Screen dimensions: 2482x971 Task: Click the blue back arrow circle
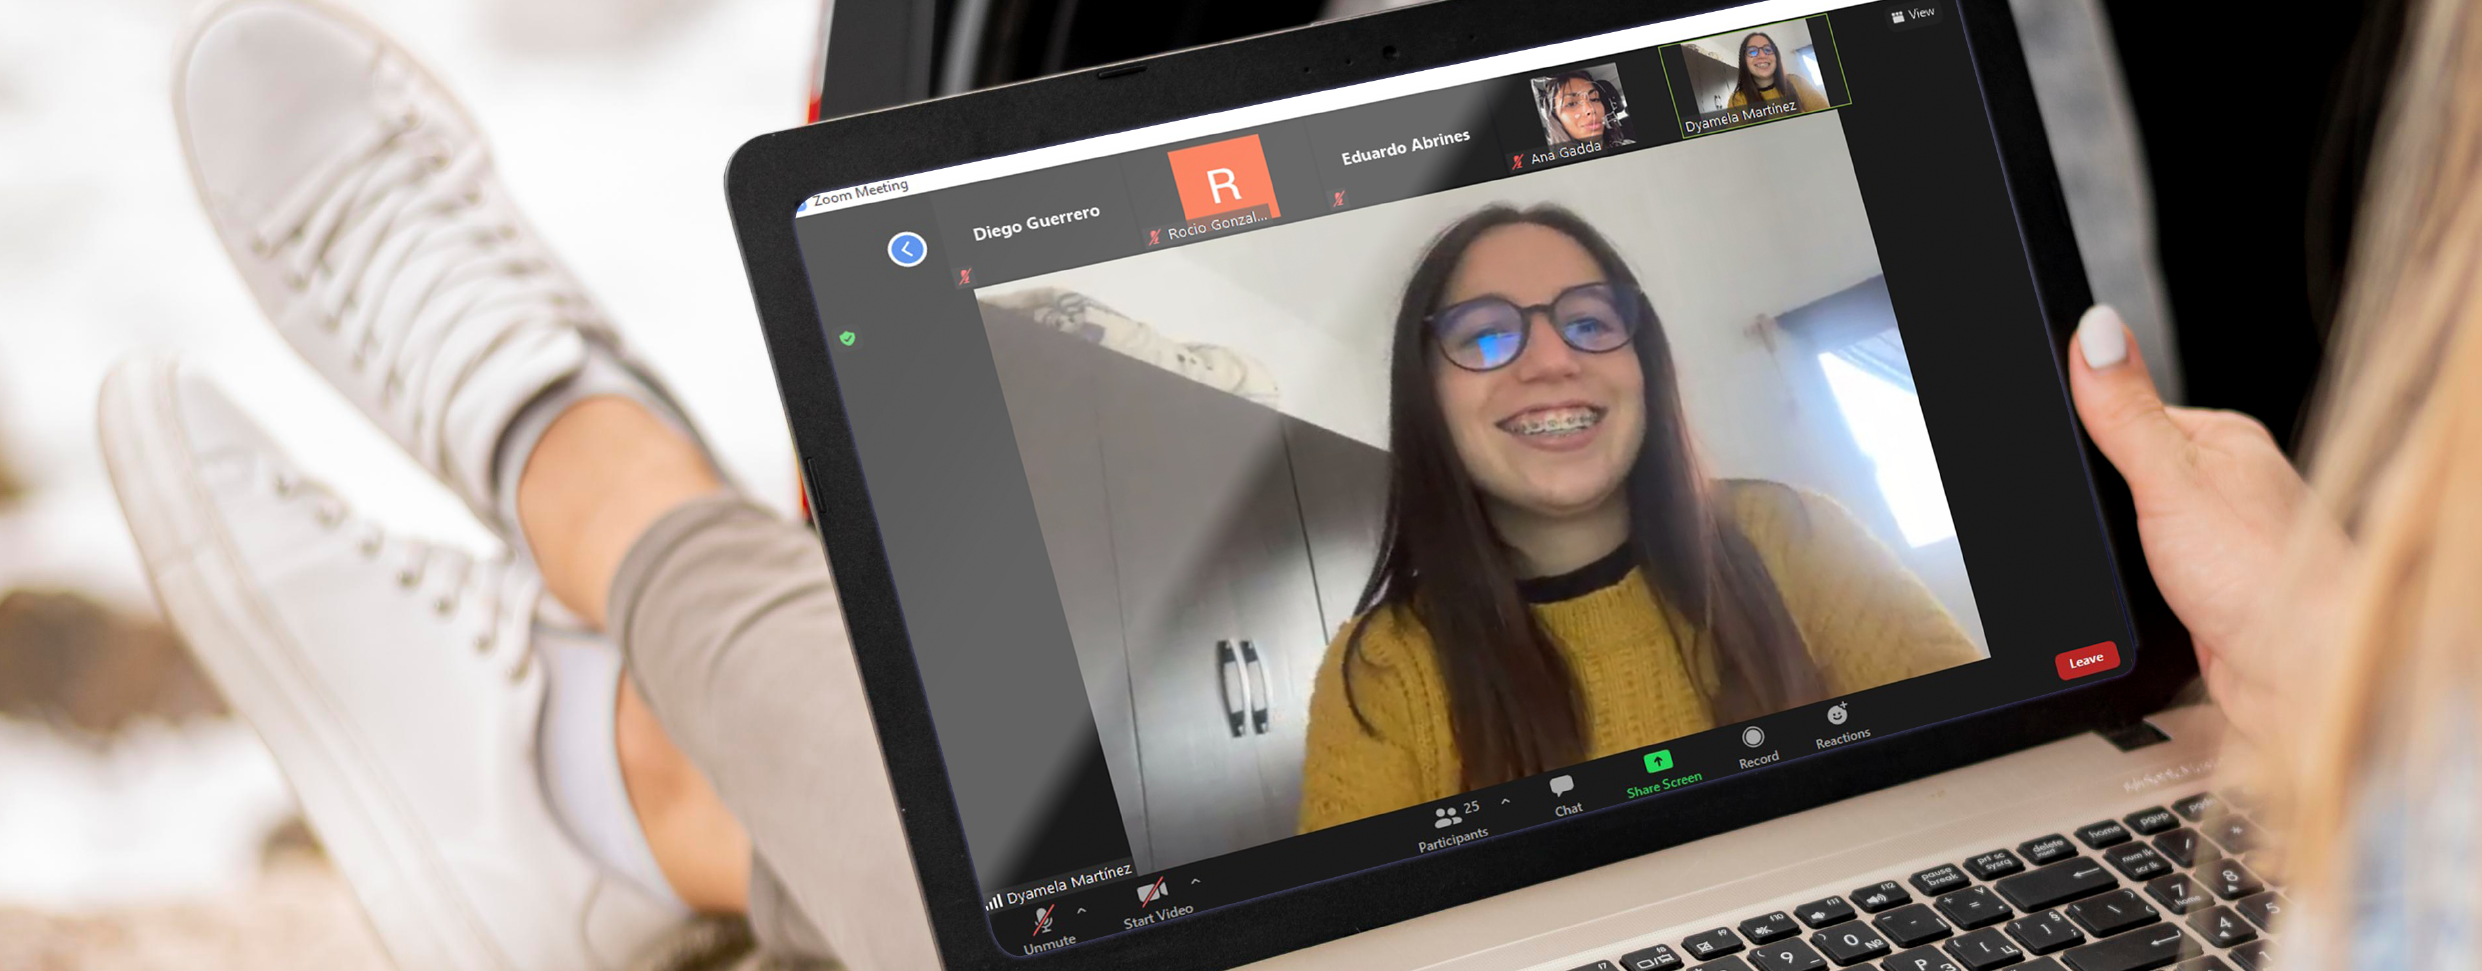click(907, 249)
